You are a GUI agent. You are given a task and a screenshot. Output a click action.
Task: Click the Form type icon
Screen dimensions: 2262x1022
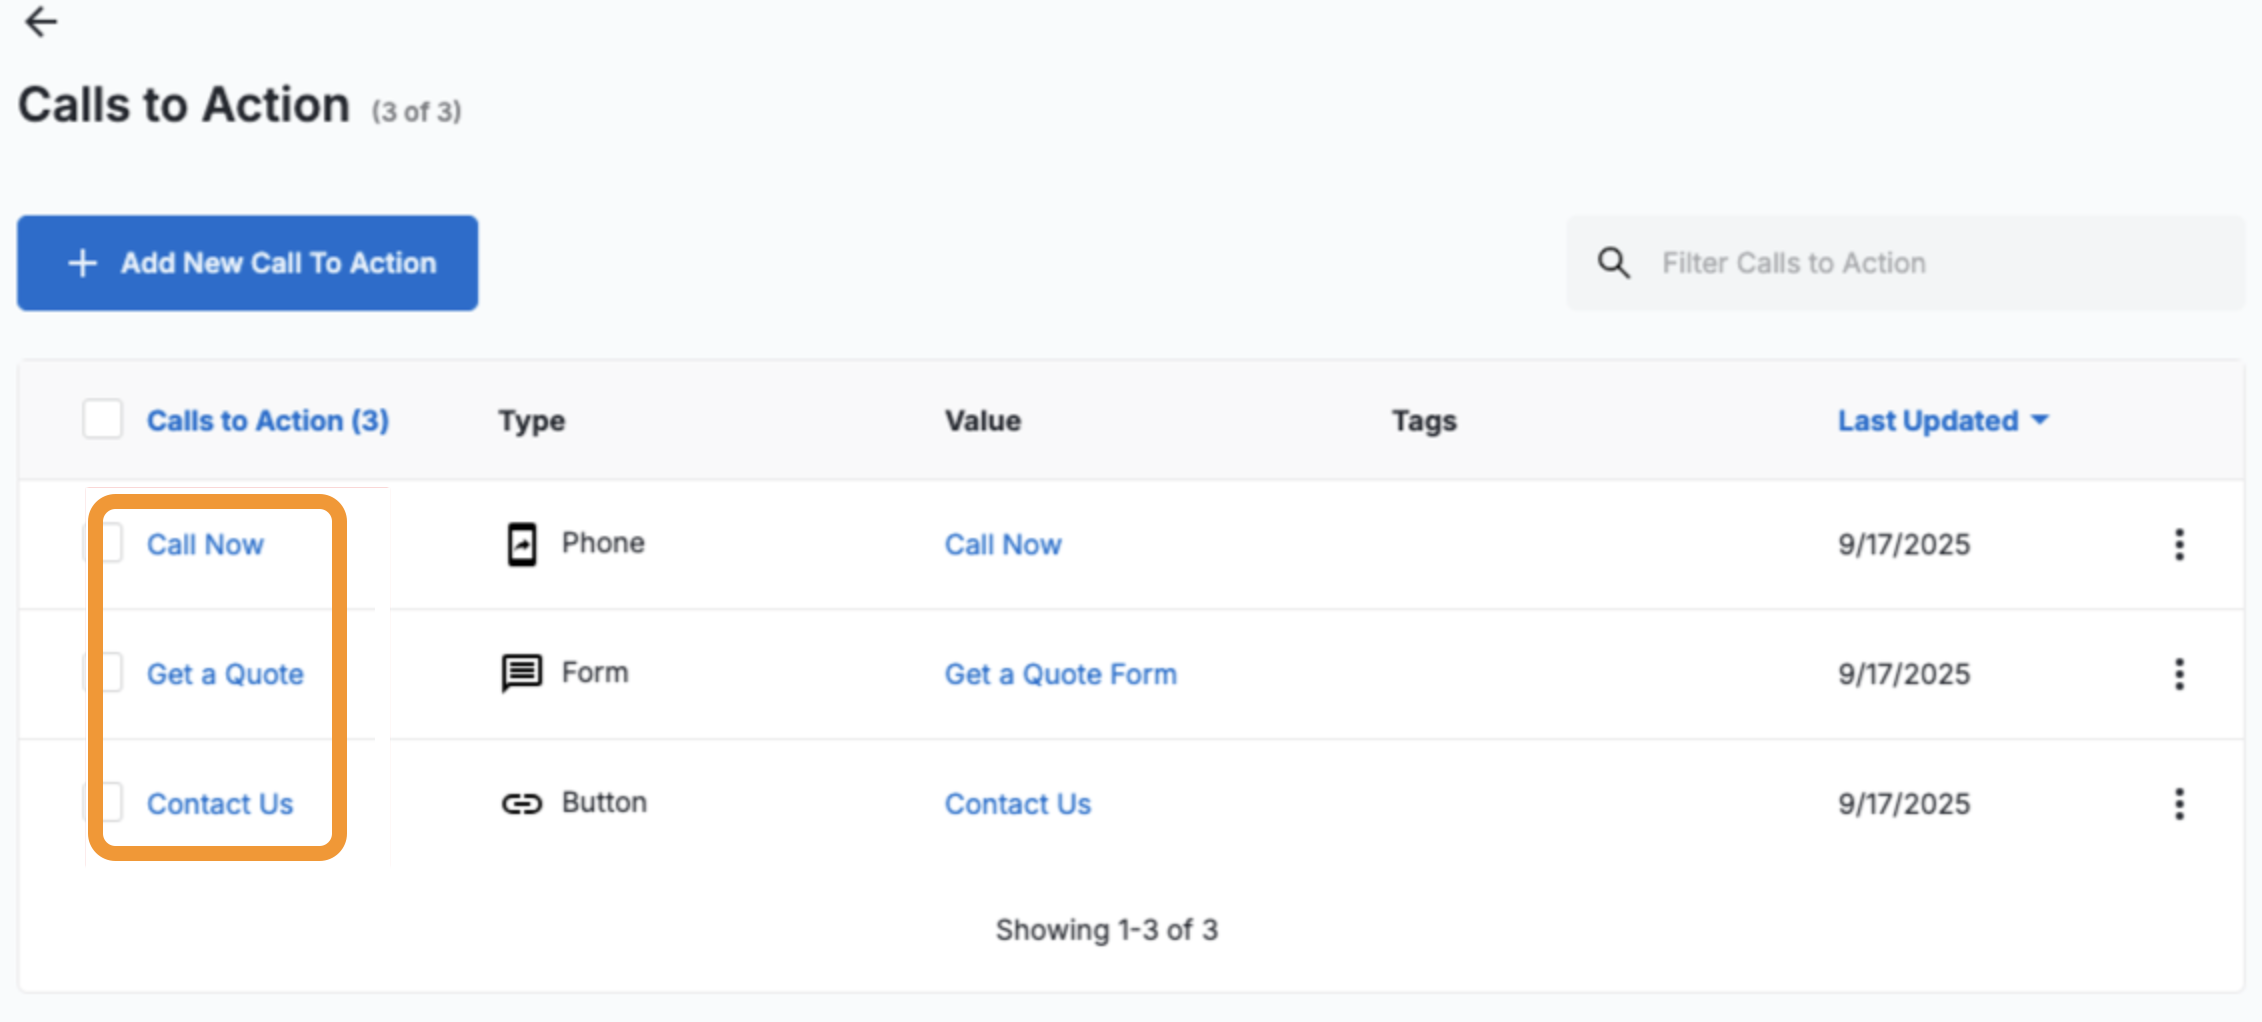522,673
